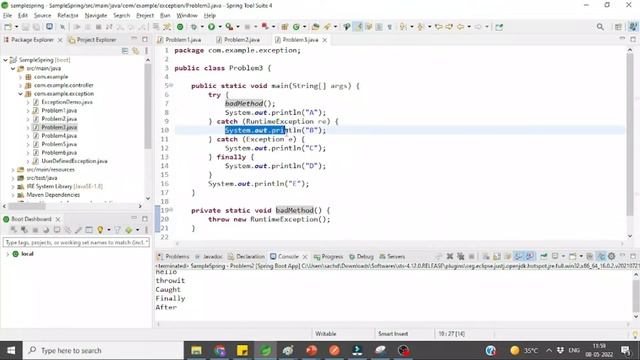
Task: Expand the Maven Dependencies node
Action: [13, 195]
